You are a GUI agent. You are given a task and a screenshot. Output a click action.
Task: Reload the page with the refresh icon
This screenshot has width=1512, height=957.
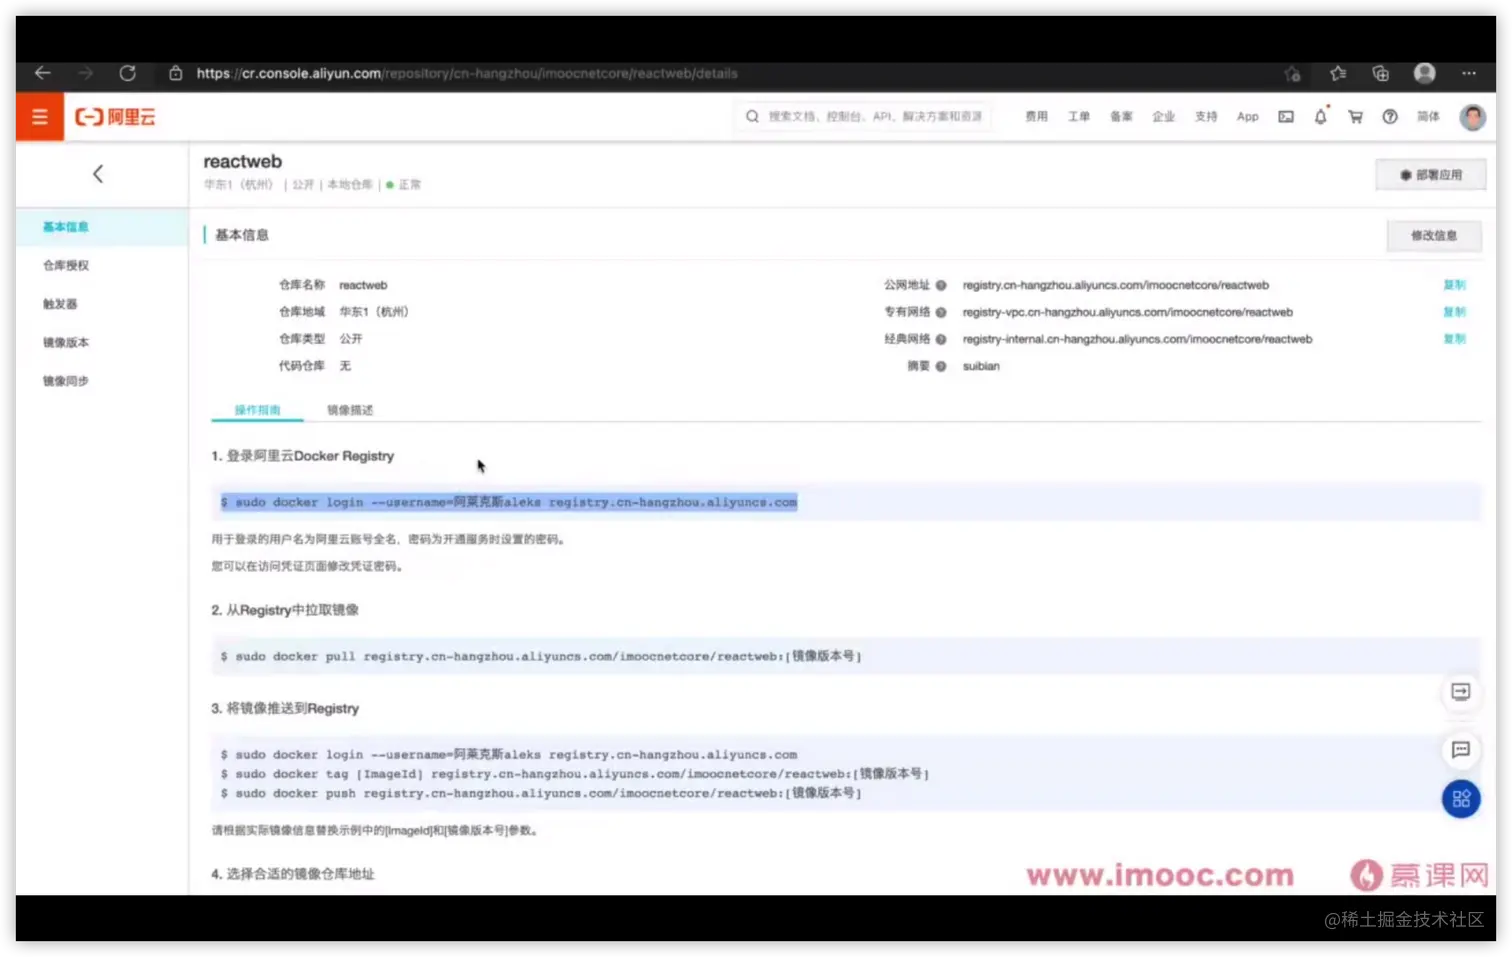[127, 73]
